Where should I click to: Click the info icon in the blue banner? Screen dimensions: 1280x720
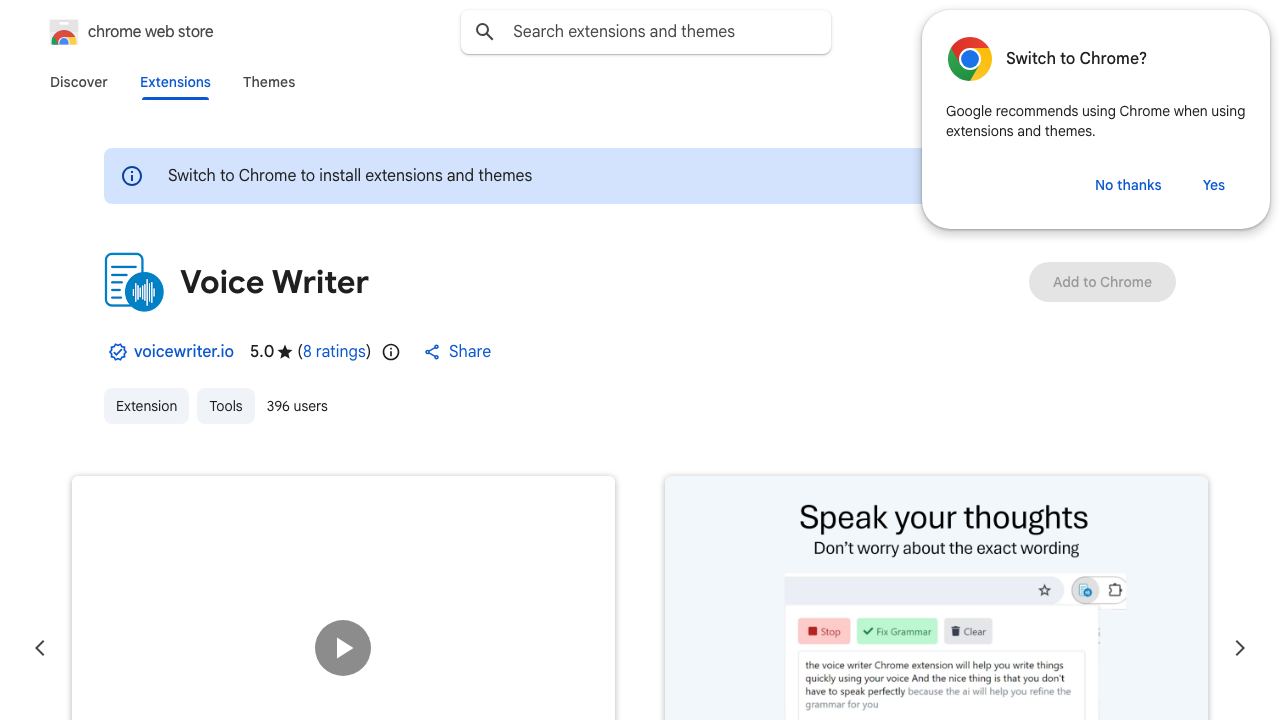click(132, 176)
